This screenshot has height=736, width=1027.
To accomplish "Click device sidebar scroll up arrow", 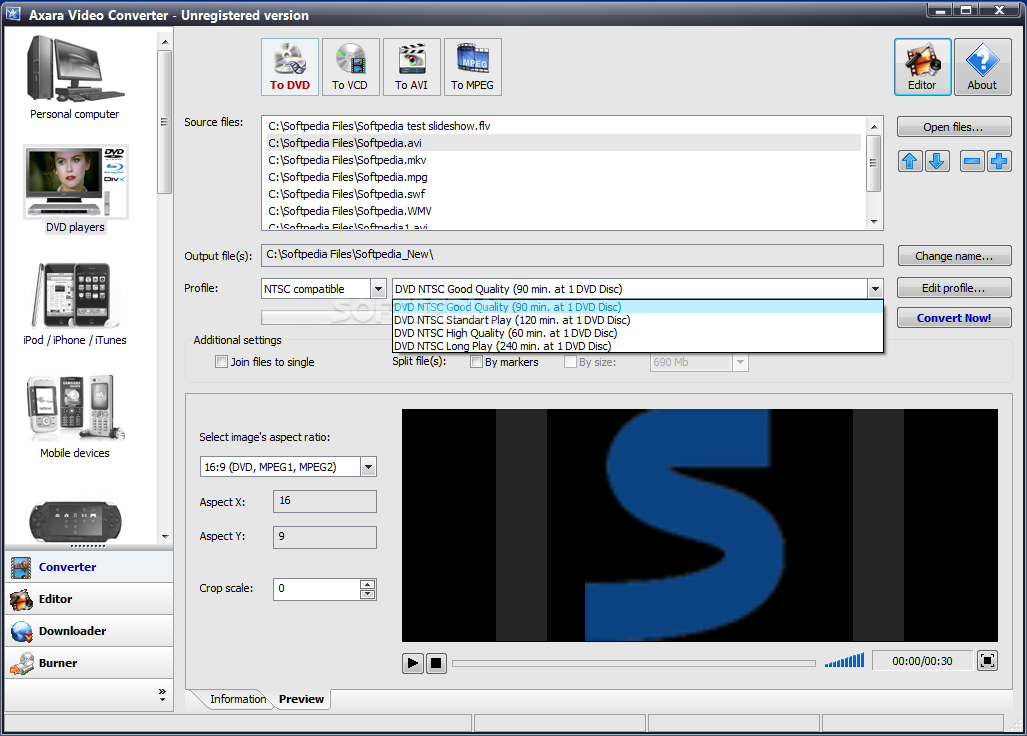I will click(x=165, y=42).
